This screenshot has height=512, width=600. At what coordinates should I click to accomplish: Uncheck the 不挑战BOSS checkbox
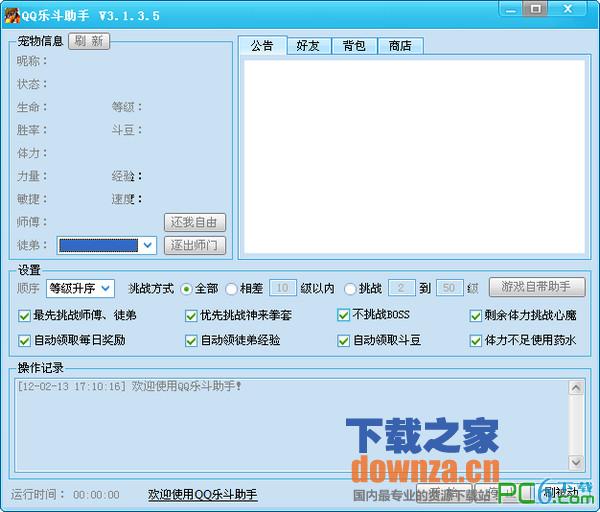[343, 315]
